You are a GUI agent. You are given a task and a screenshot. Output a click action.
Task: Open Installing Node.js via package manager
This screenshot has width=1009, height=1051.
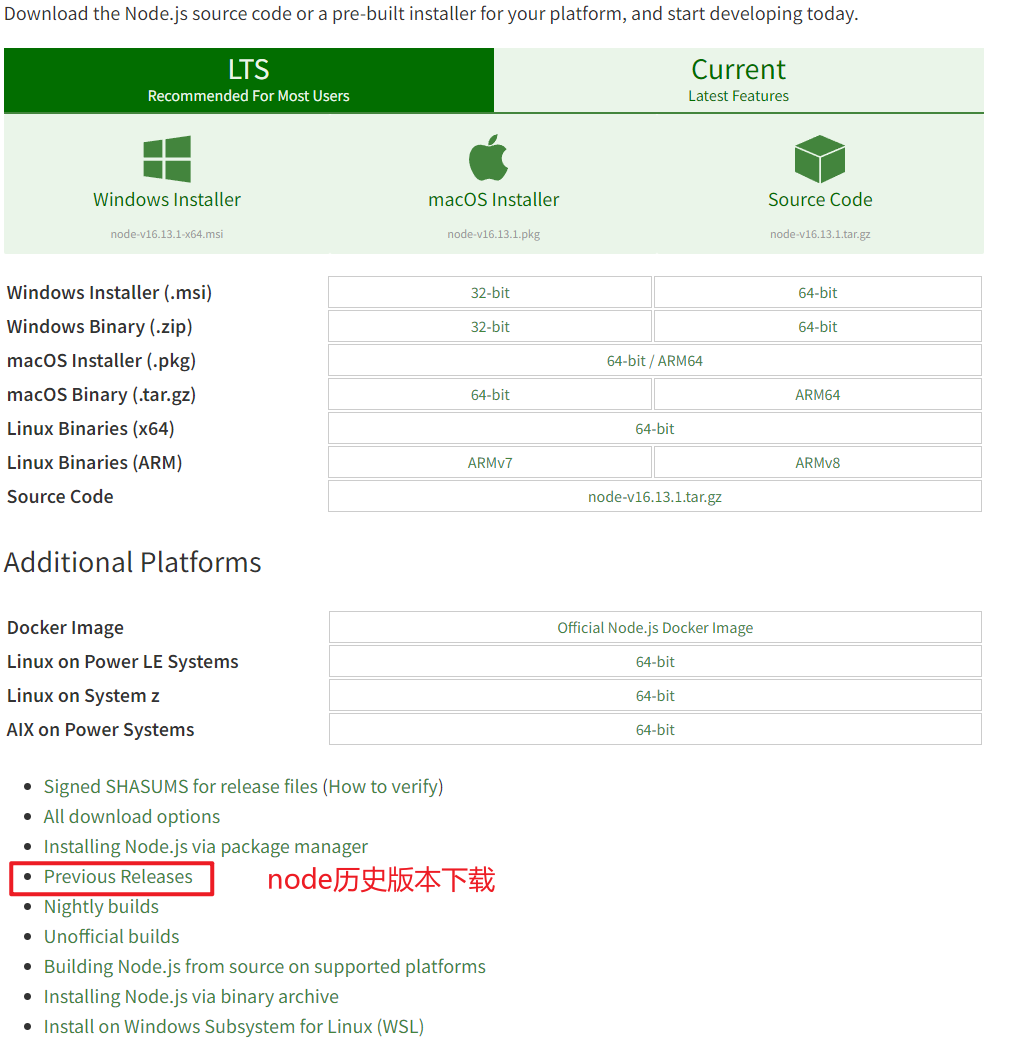coord(206,847)
